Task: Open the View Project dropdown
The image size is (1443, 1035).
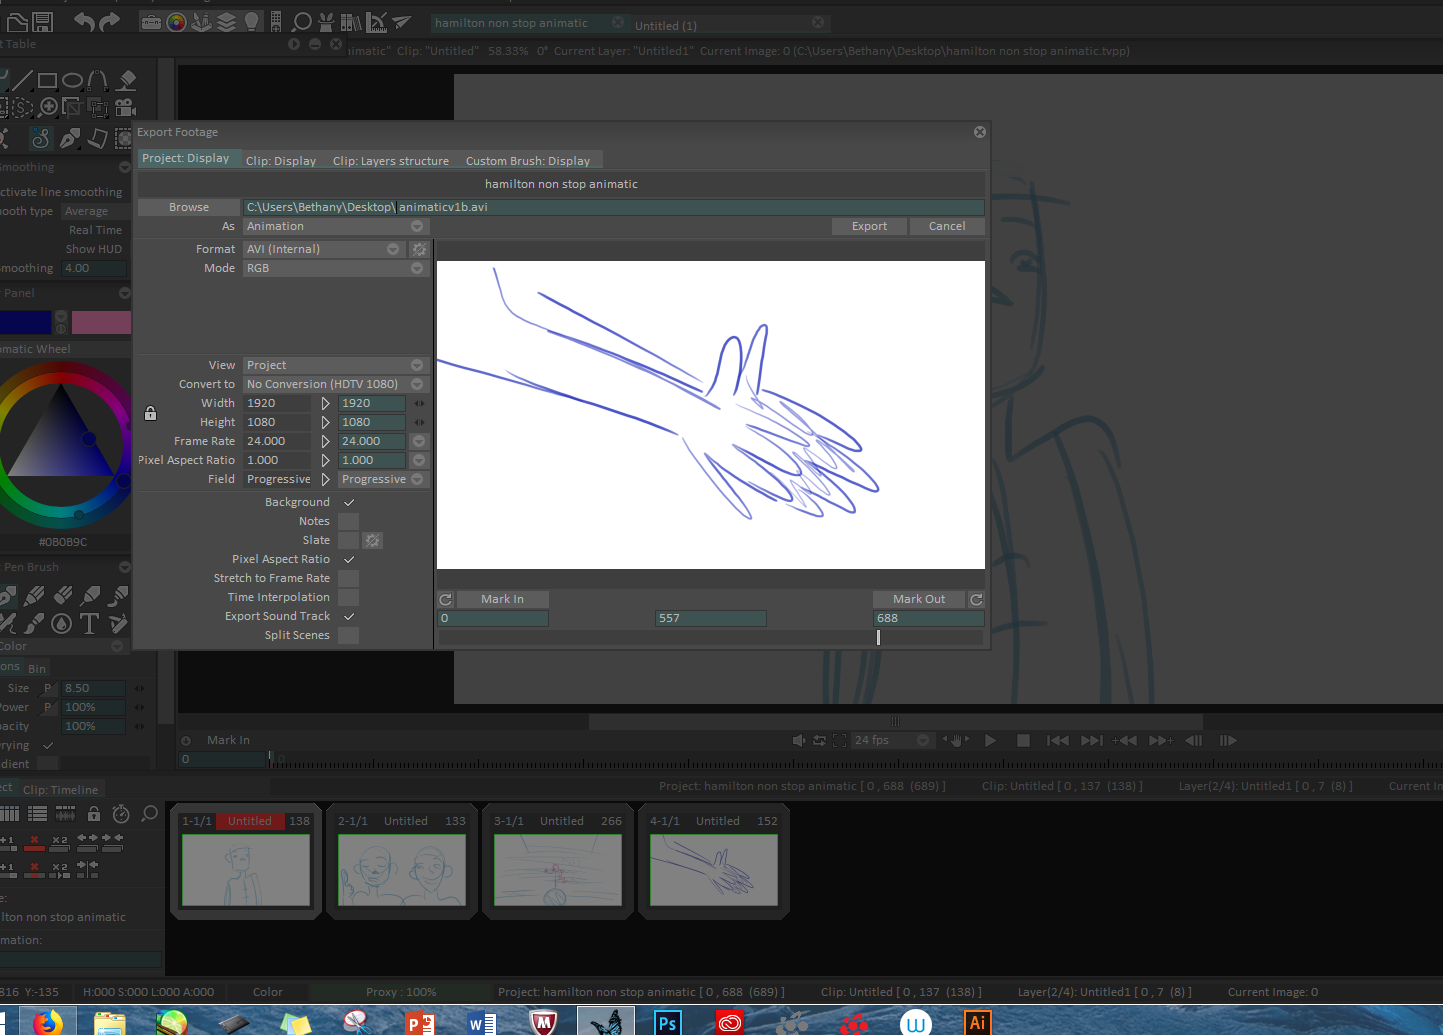Action: click(335, 365)
